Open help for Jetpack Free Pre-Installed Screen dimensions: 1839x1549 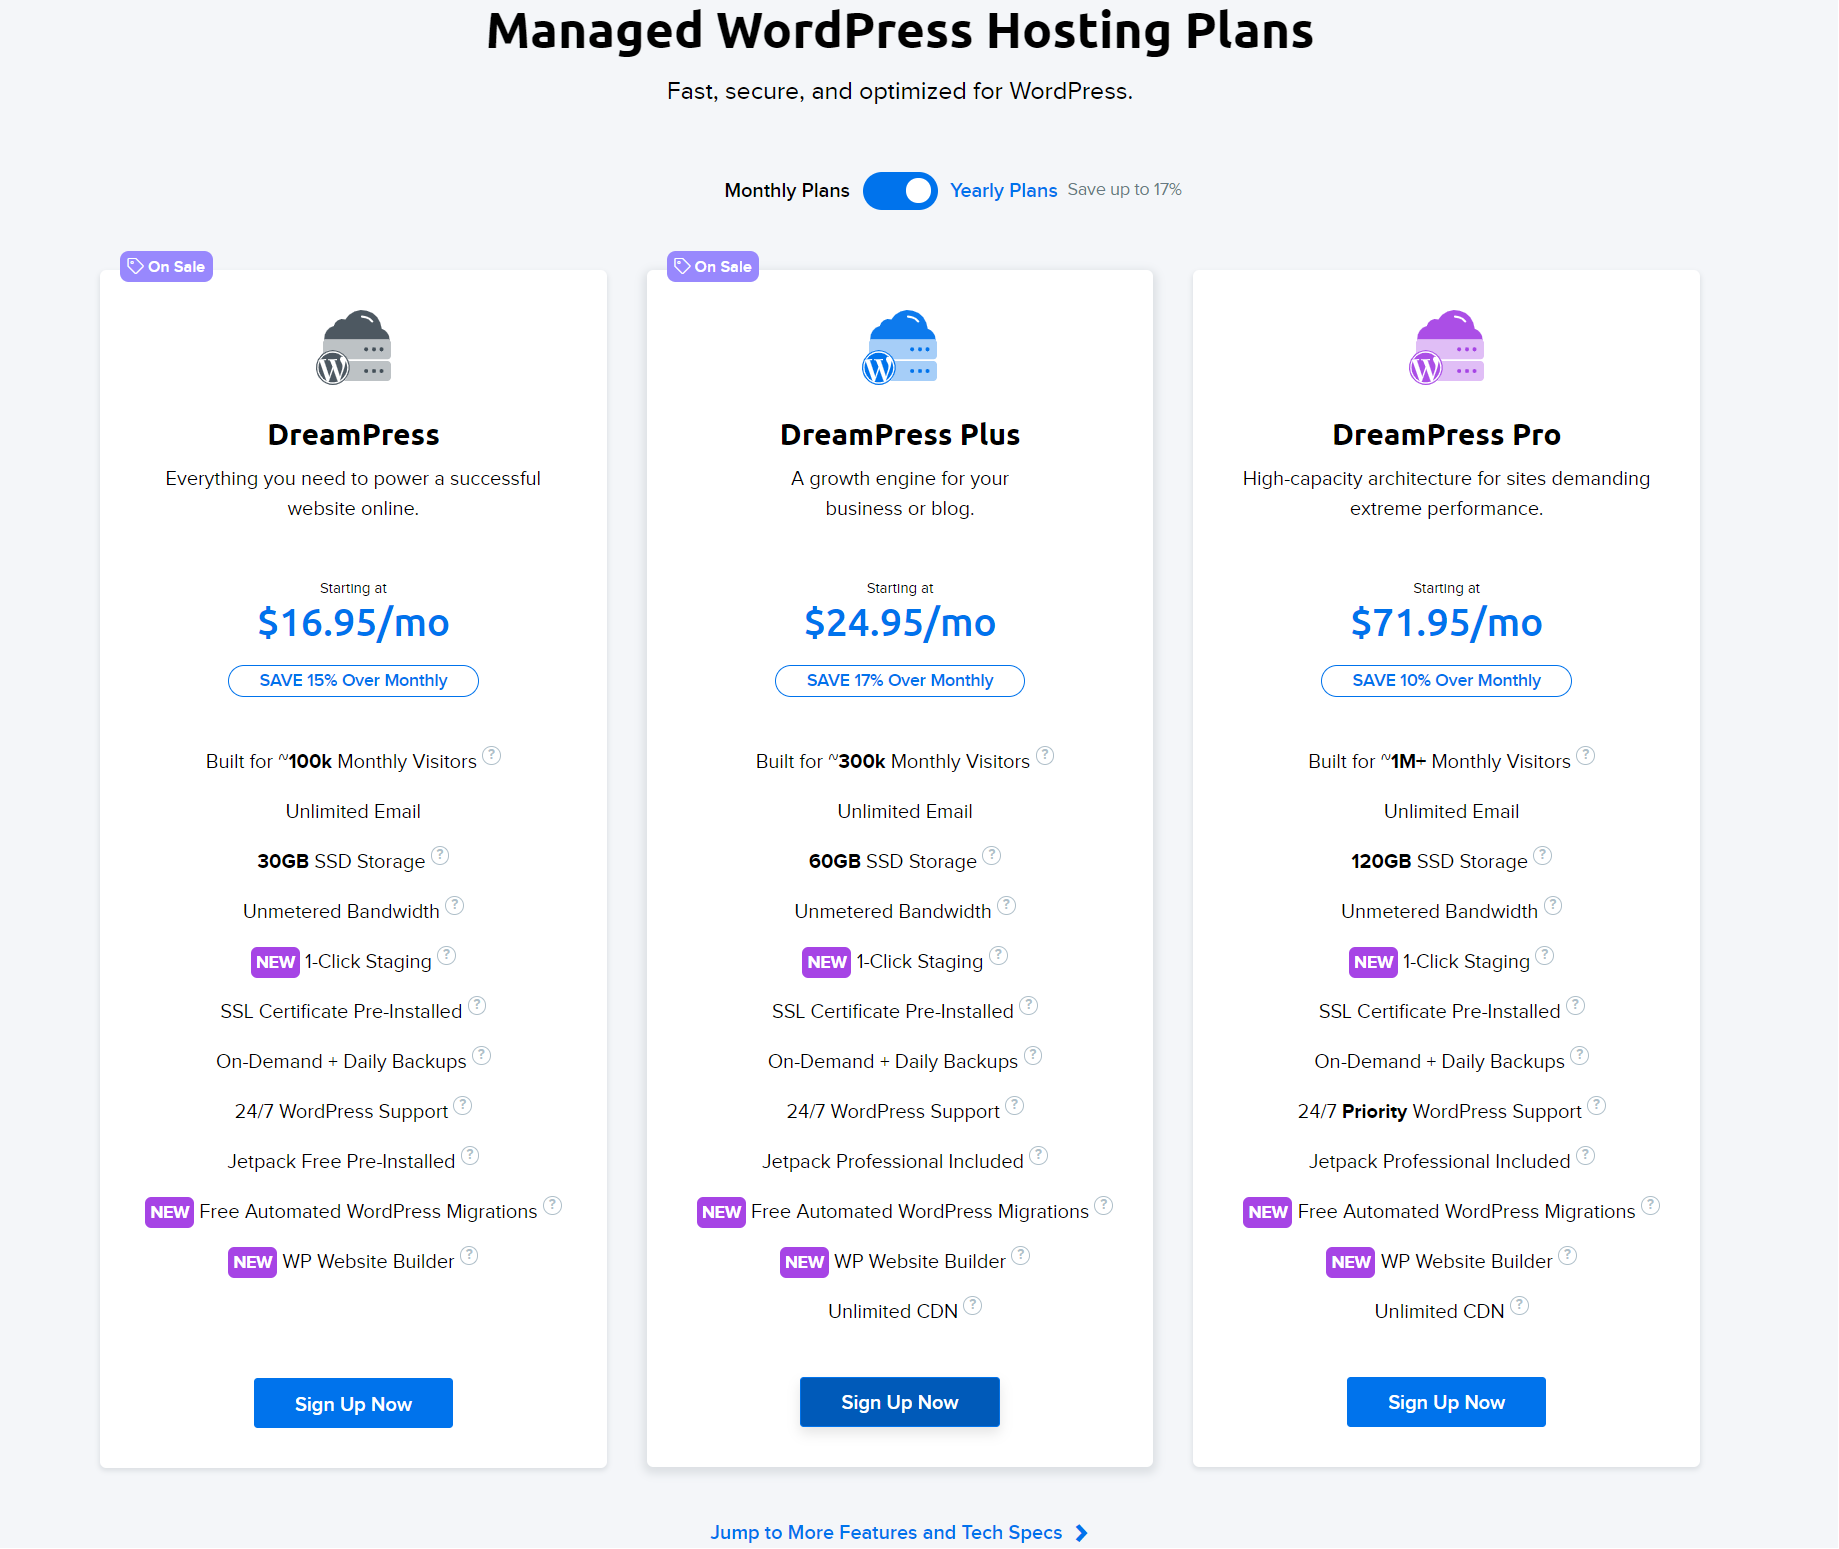[x=470, y=1155]
